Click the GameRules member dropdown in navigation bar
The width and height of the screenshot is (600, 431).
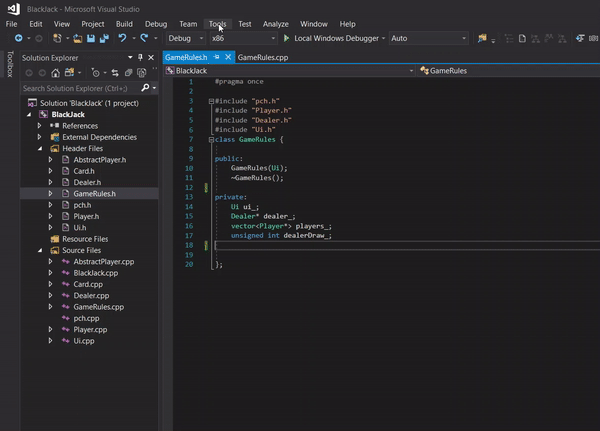tap(509, 70)
